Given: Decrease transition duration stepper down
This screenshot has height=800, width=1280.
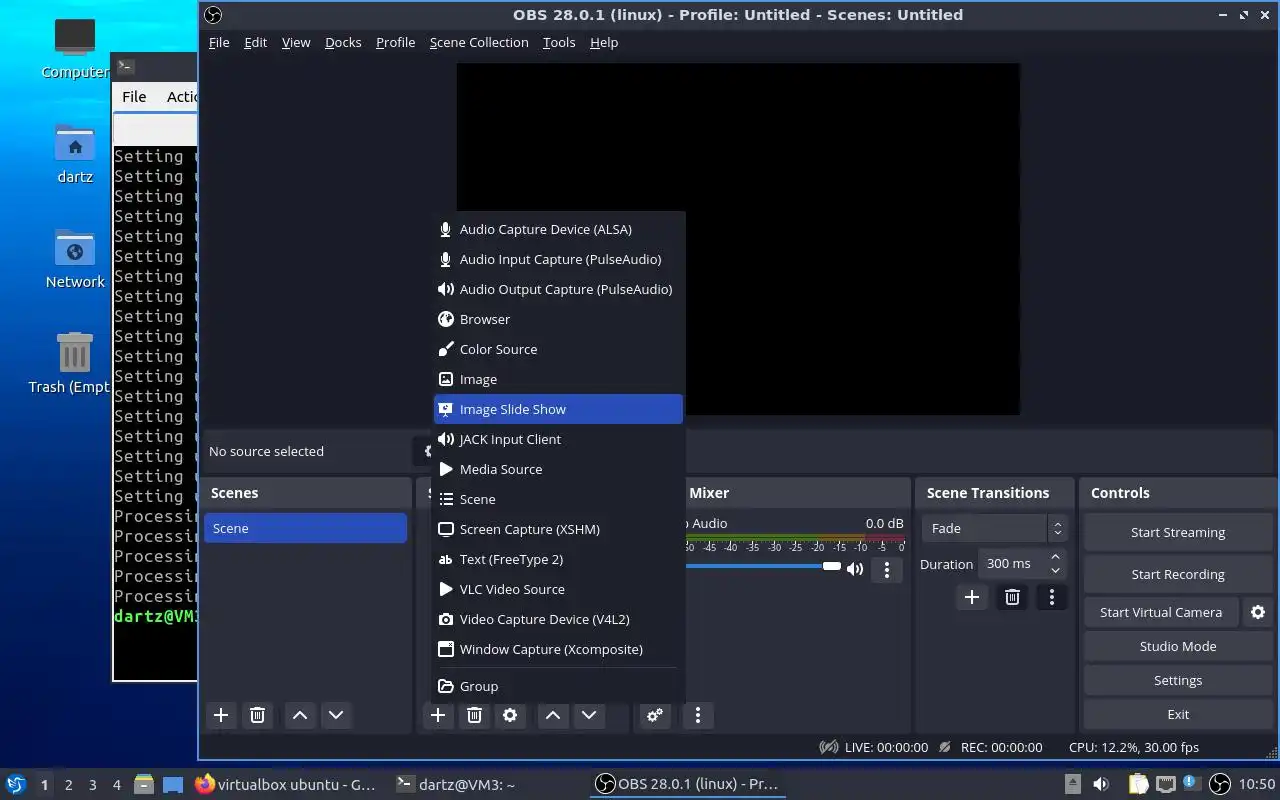Looking at the screenshot, I should click(x=1055, y=570).
